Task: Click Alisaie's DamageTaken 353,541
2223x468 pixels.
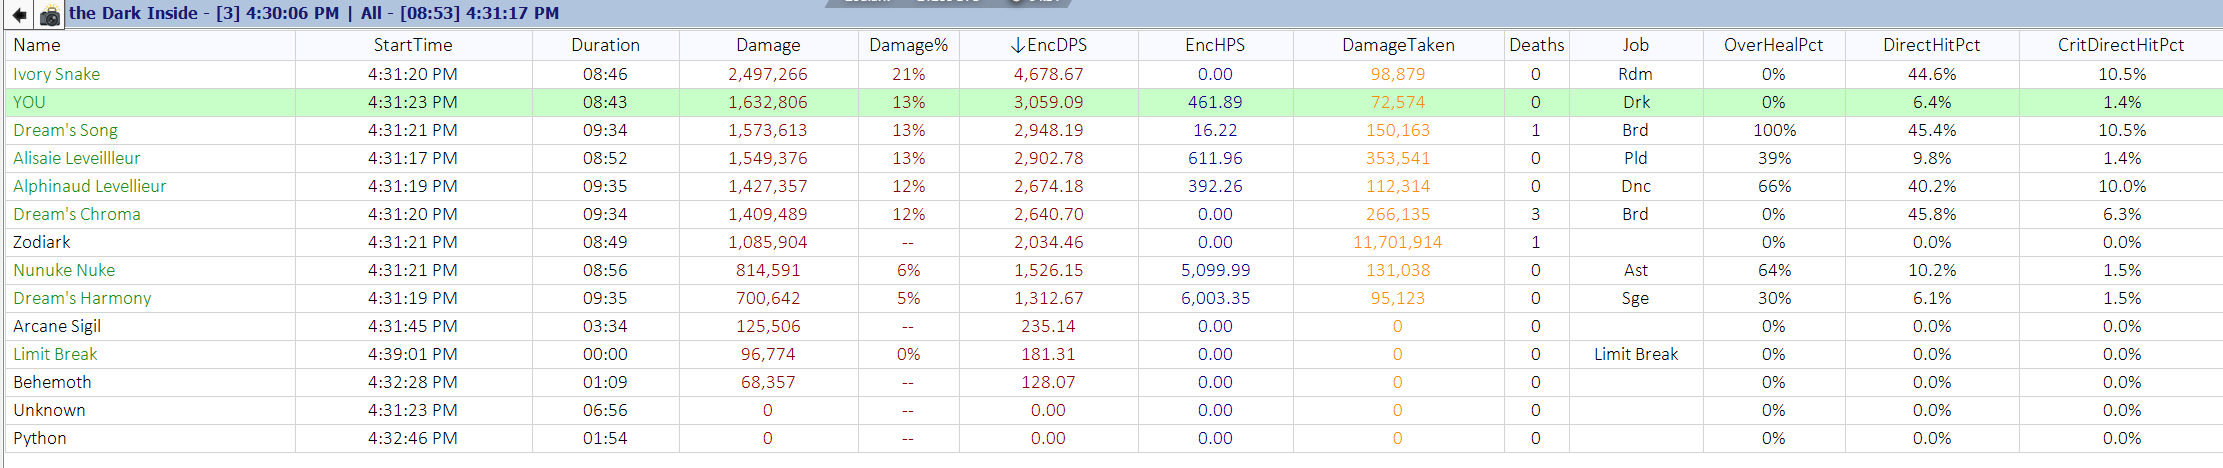Action: 1398,158
